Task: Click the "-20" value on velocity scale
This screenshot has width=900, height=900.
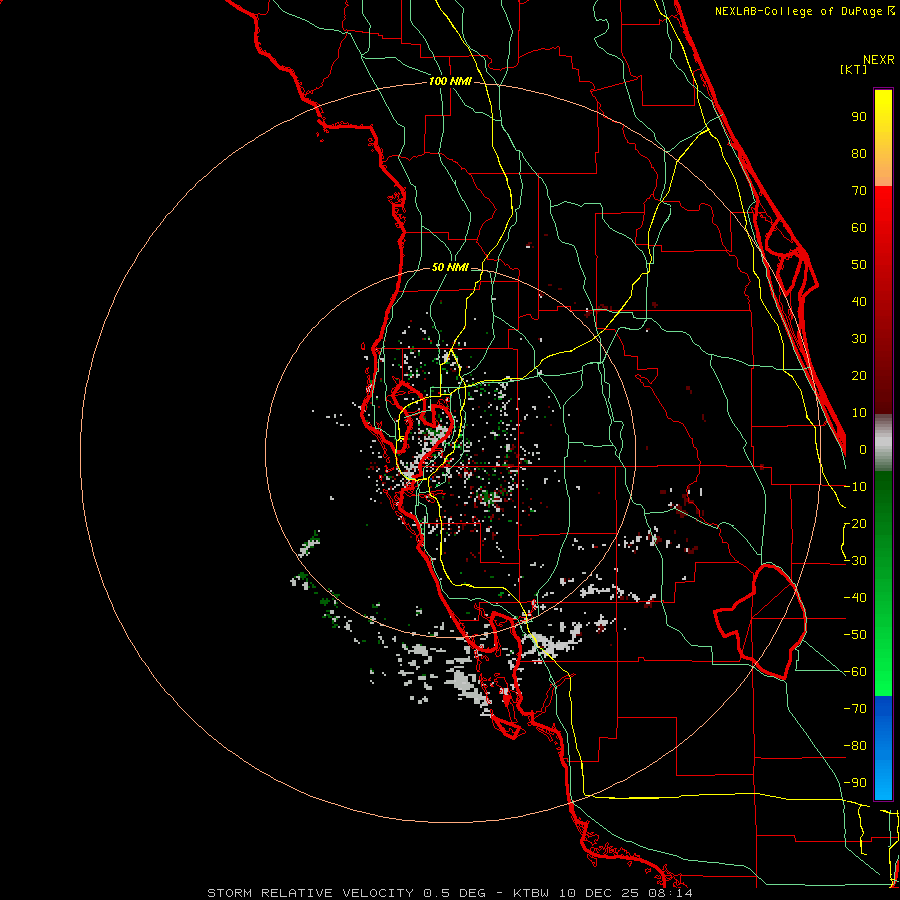Action: coord(855,524)
